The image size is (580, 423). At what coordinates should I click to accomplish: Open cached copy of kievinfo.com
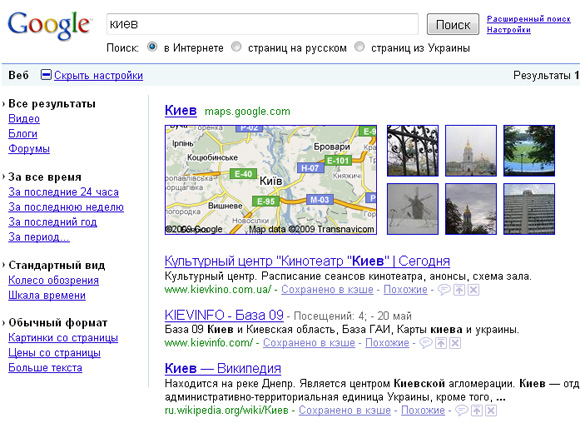click(x=309, y=343)
